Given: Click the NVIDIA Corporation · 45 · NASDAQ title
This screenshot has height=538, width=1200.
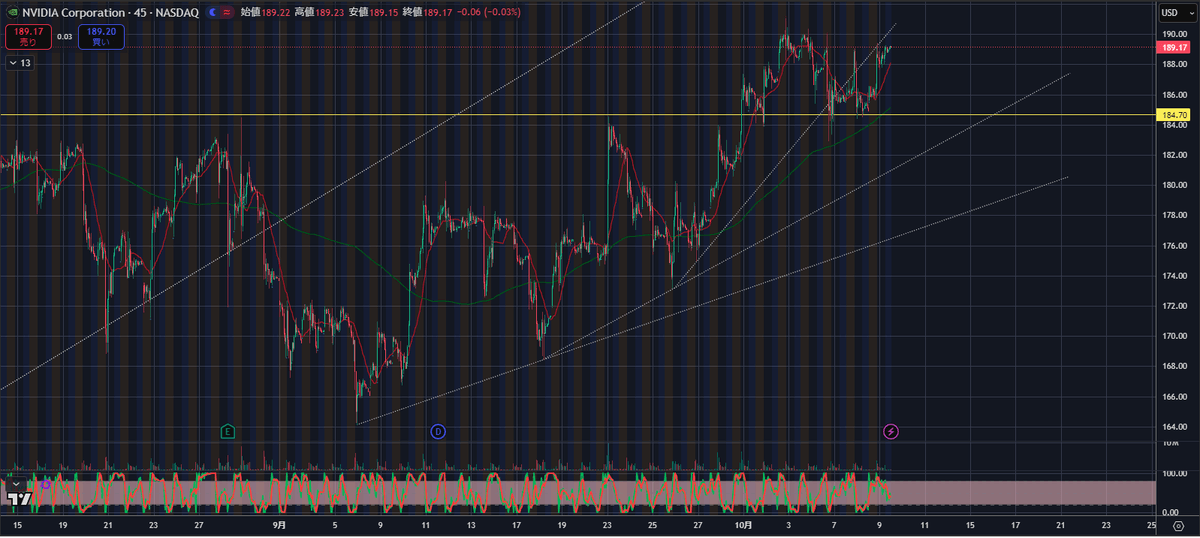Looking at the screenshot, I should click(112, 12).
